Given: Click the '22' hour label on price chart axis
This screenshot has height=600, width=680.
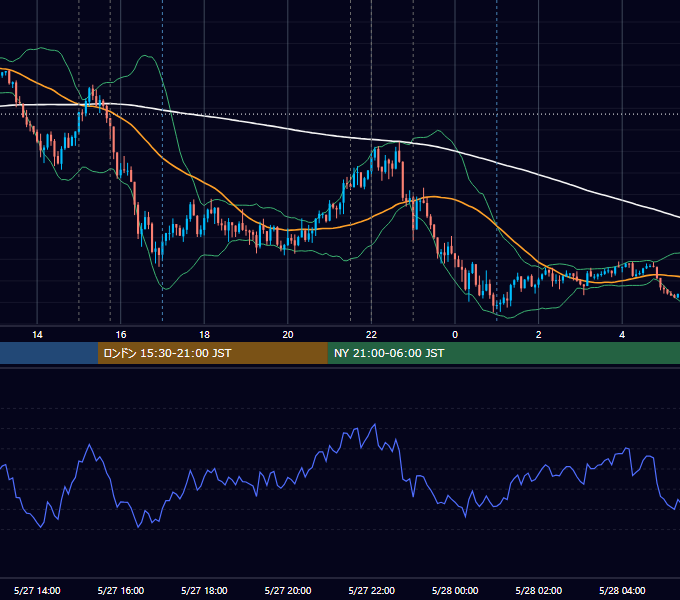Looking at the screenshot, I should pyautogui.click(x=371, y=335).
